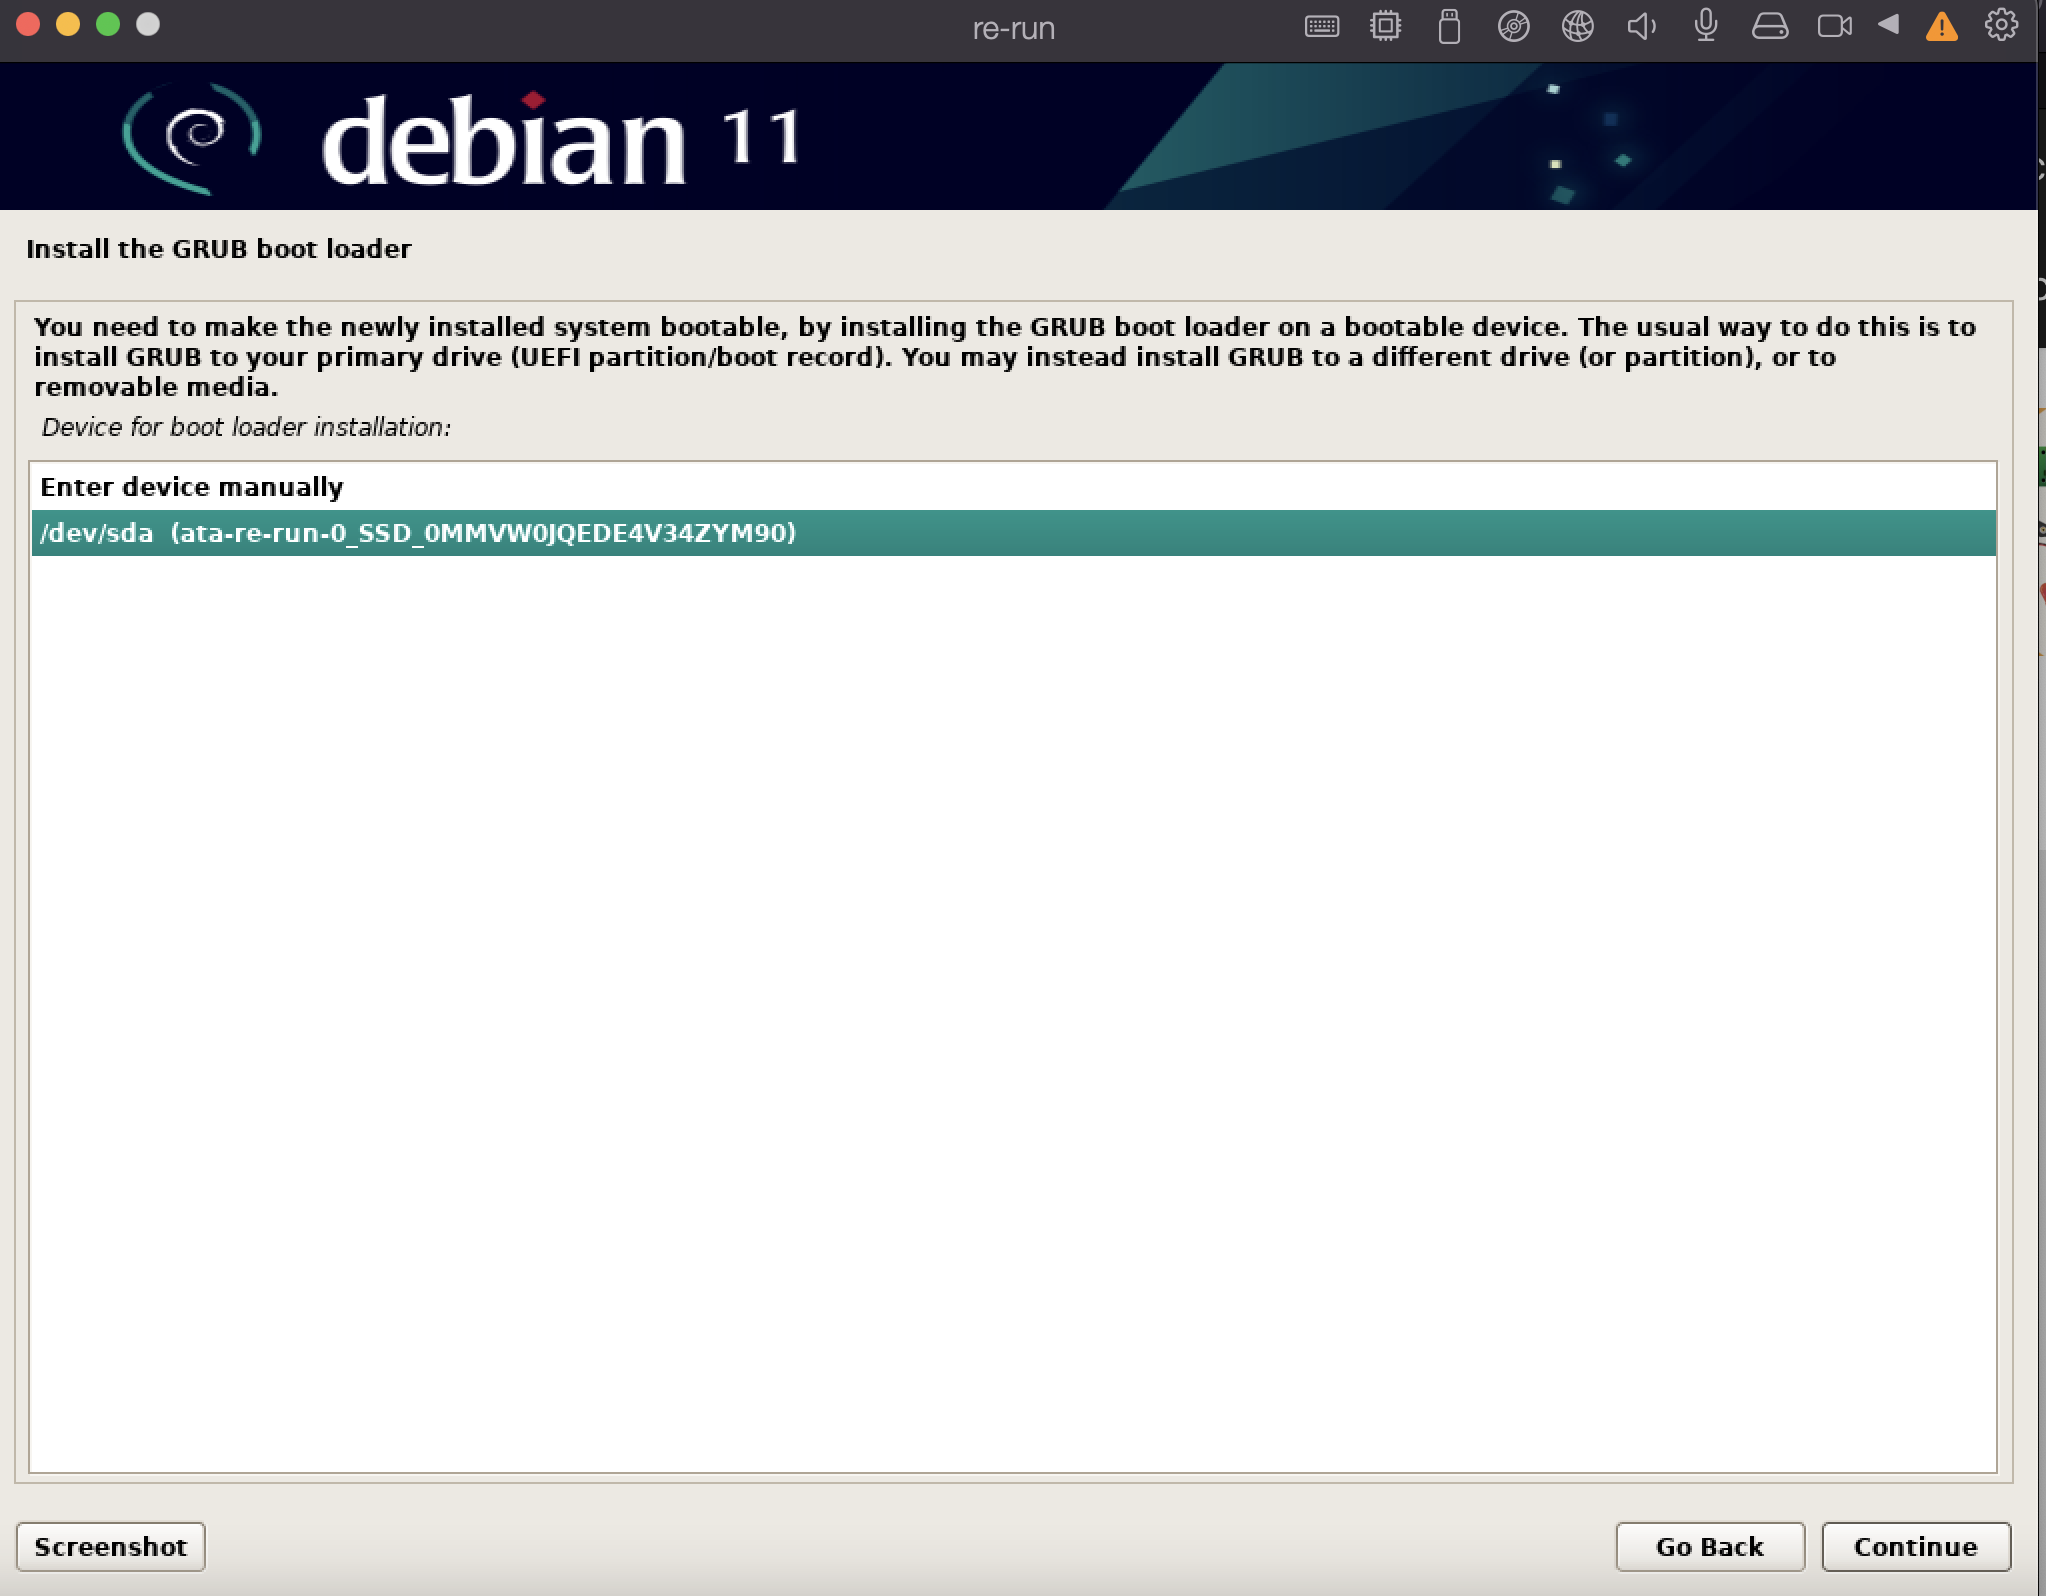Click the gray fourth window dot
2046x1596 pixels.
pos(148,25)
